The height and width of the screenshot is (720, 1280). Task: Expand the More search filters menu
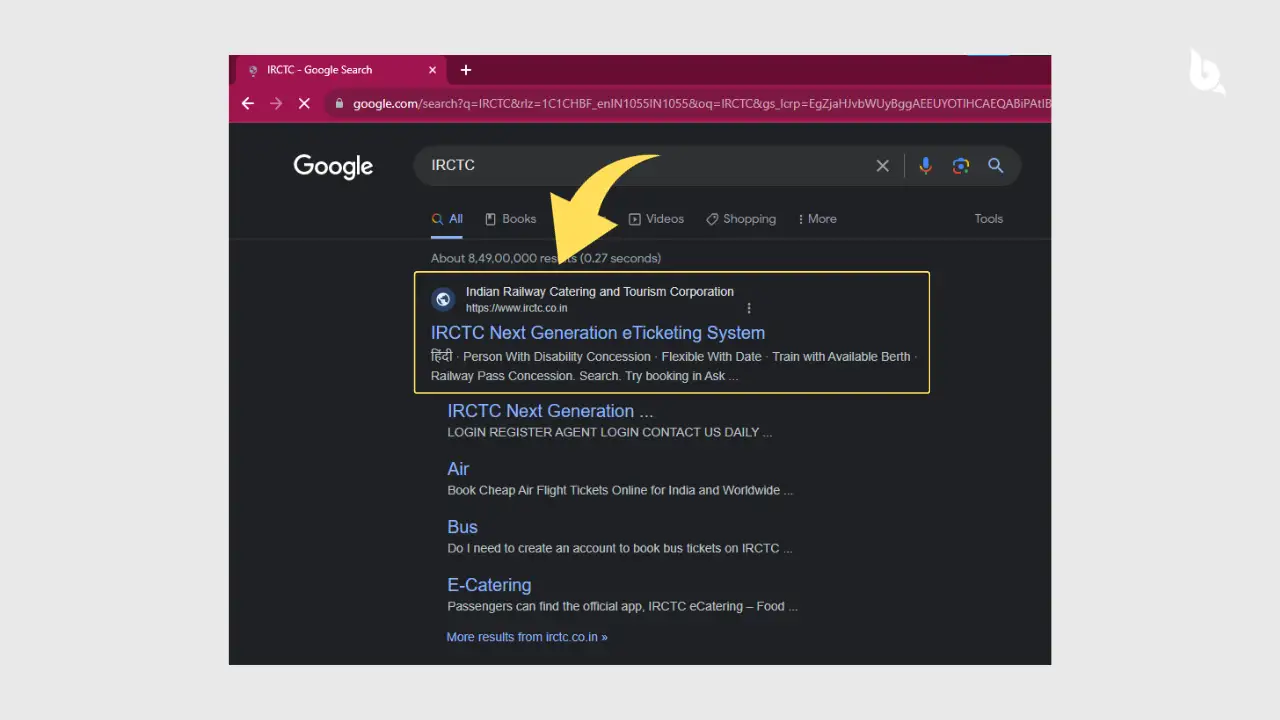coord(817,219)
